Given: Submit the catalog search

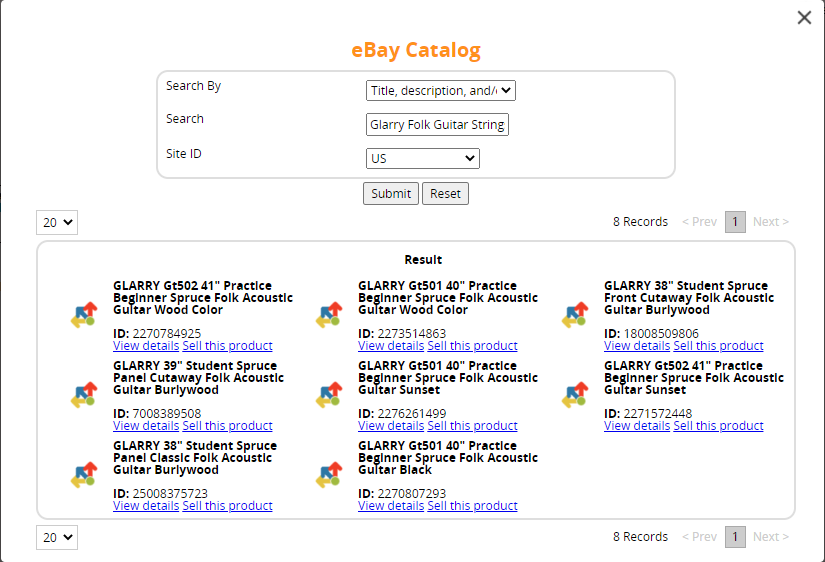Looking at the screenshot, I should tap(391, 194).
